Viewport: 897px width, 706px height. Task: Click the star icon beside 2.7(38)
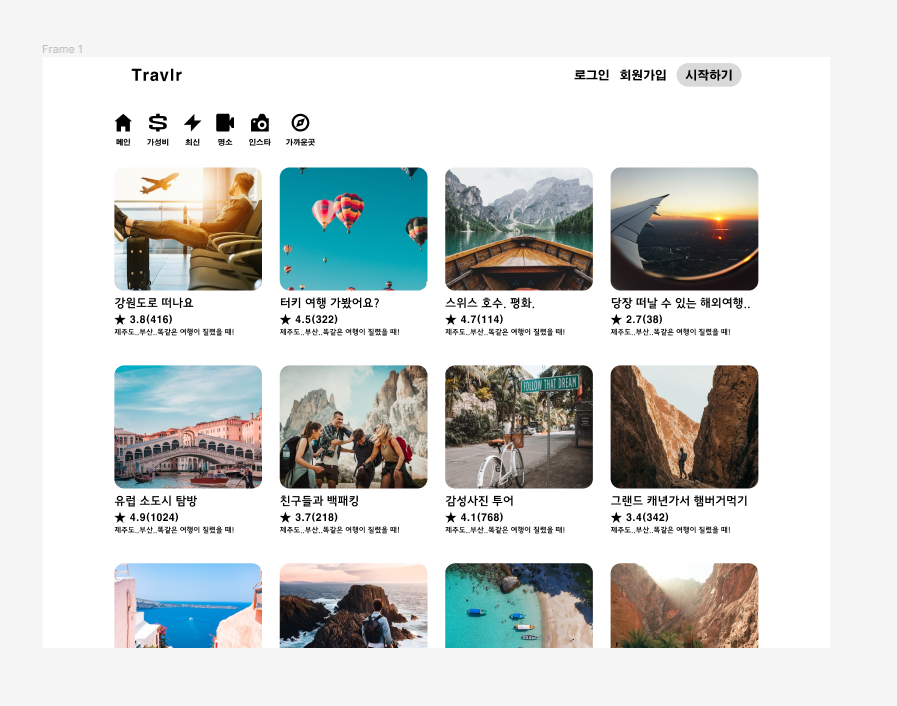[x=616, y=319]
